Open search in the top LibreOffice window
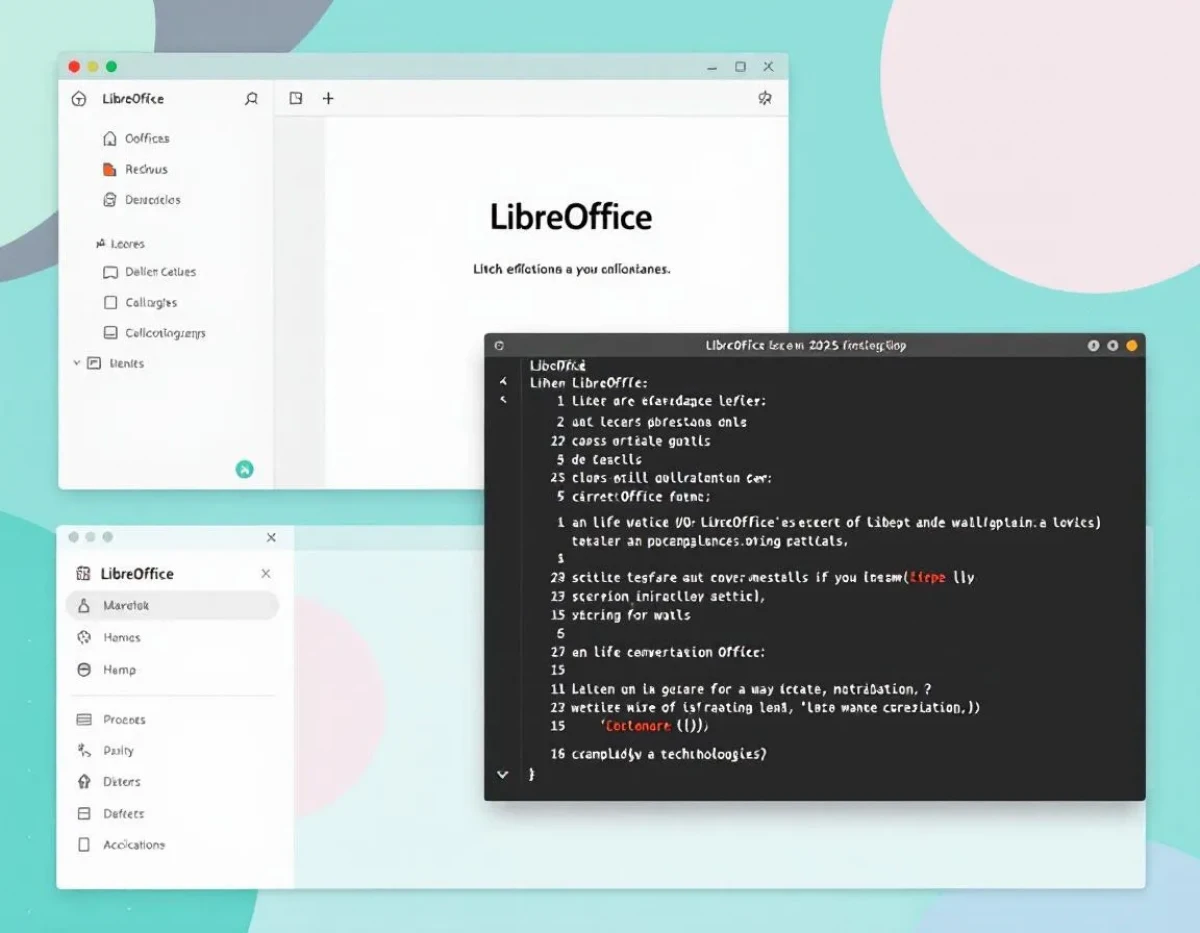 tap(251, 99)
